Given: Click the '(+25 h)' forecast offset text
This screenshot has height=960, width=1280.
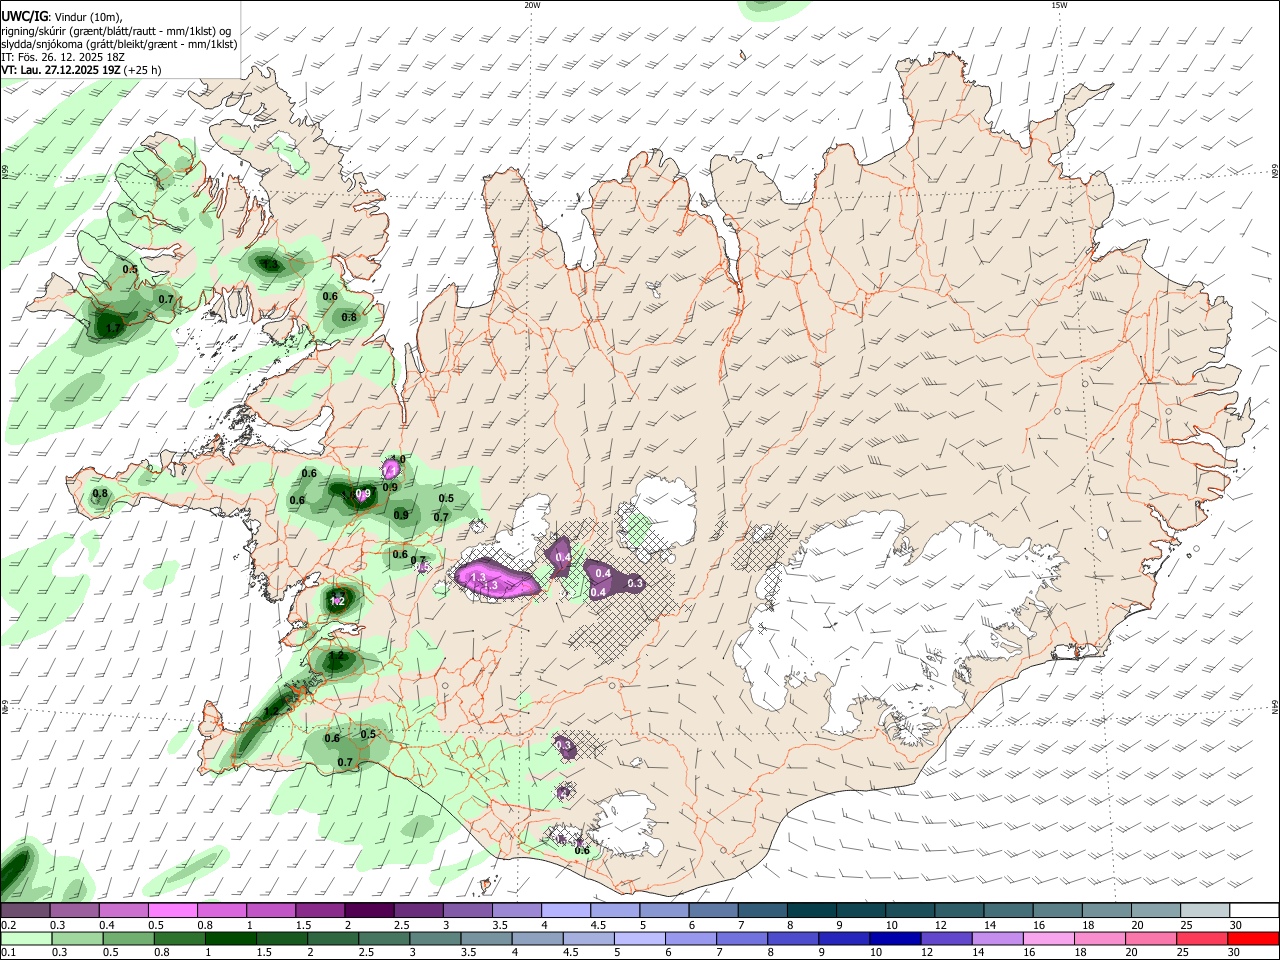Looking at the screenshot, I should tap(143, 71).
